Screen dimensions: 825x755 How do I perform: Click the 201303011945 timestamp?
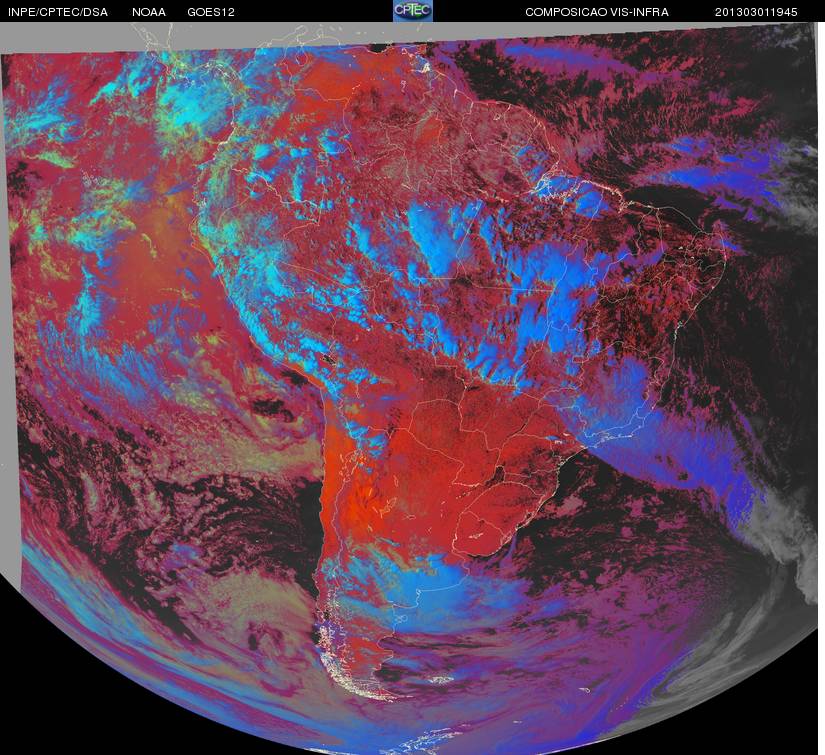(756, 12)
